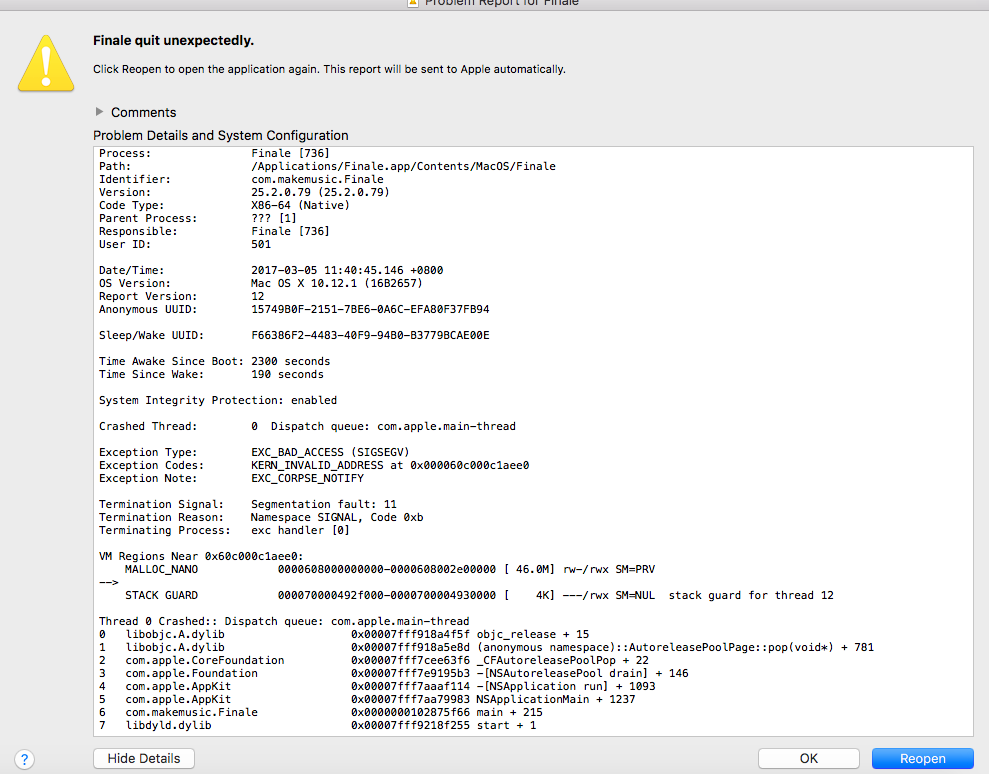Click the Hide Details button
Image resolution: width=989 pixels, height=774 pixels.
(143, 759)
